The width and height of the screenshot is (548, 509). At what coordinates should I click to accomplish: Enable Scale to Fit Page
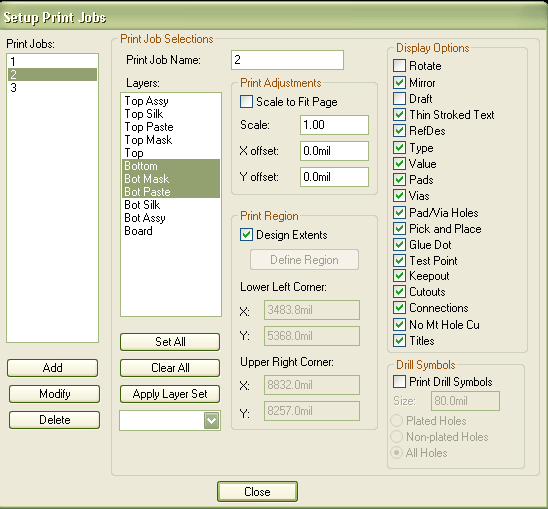click(x=246, y=102)
